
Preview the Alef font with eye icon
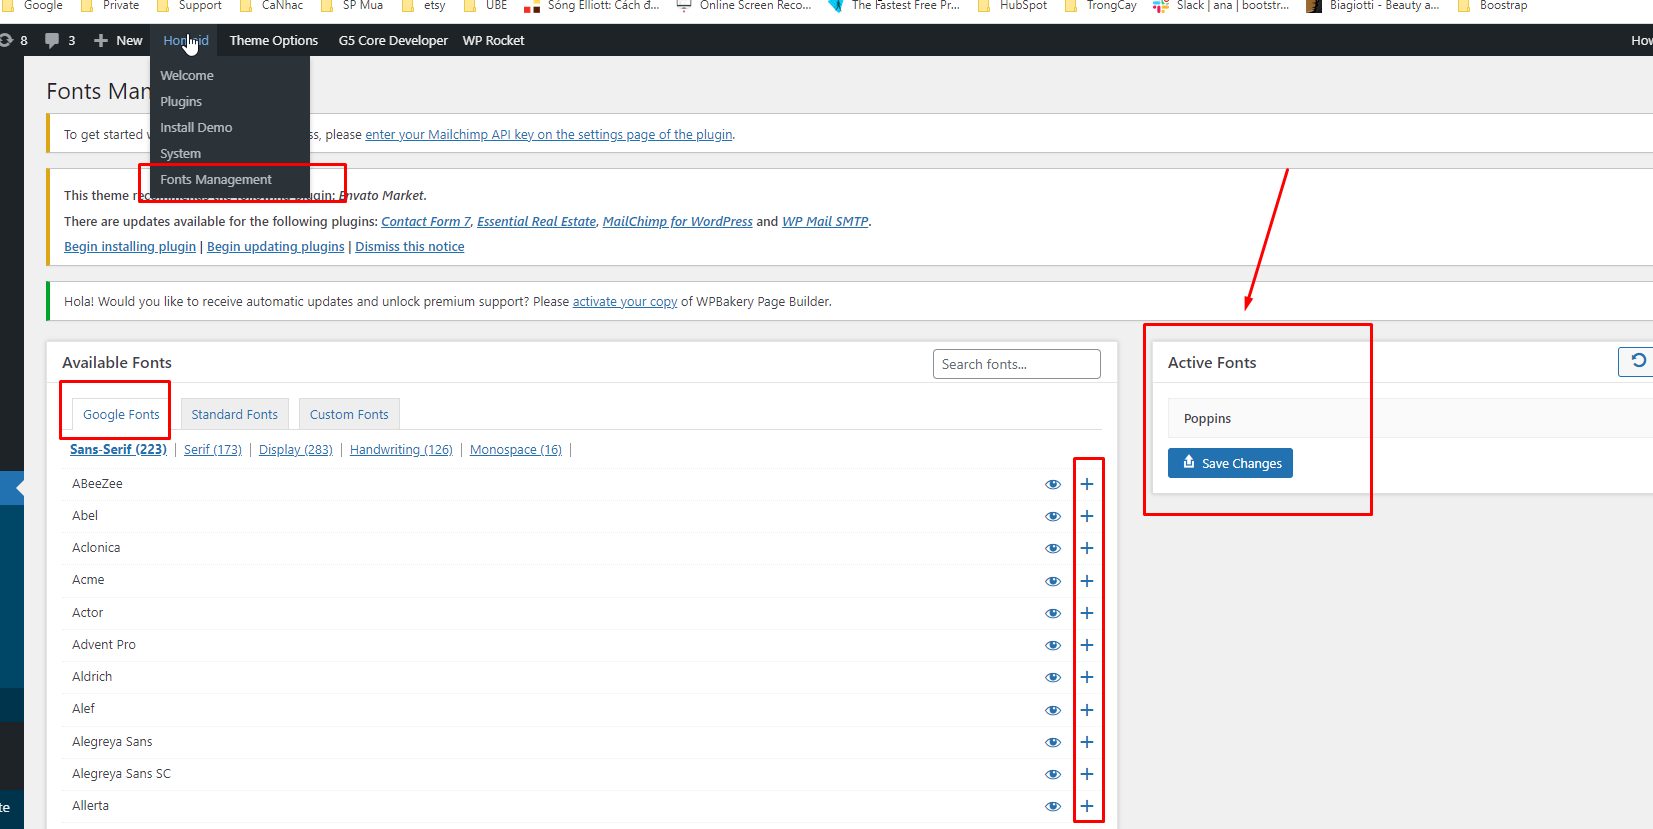(x=1053, y=710)
